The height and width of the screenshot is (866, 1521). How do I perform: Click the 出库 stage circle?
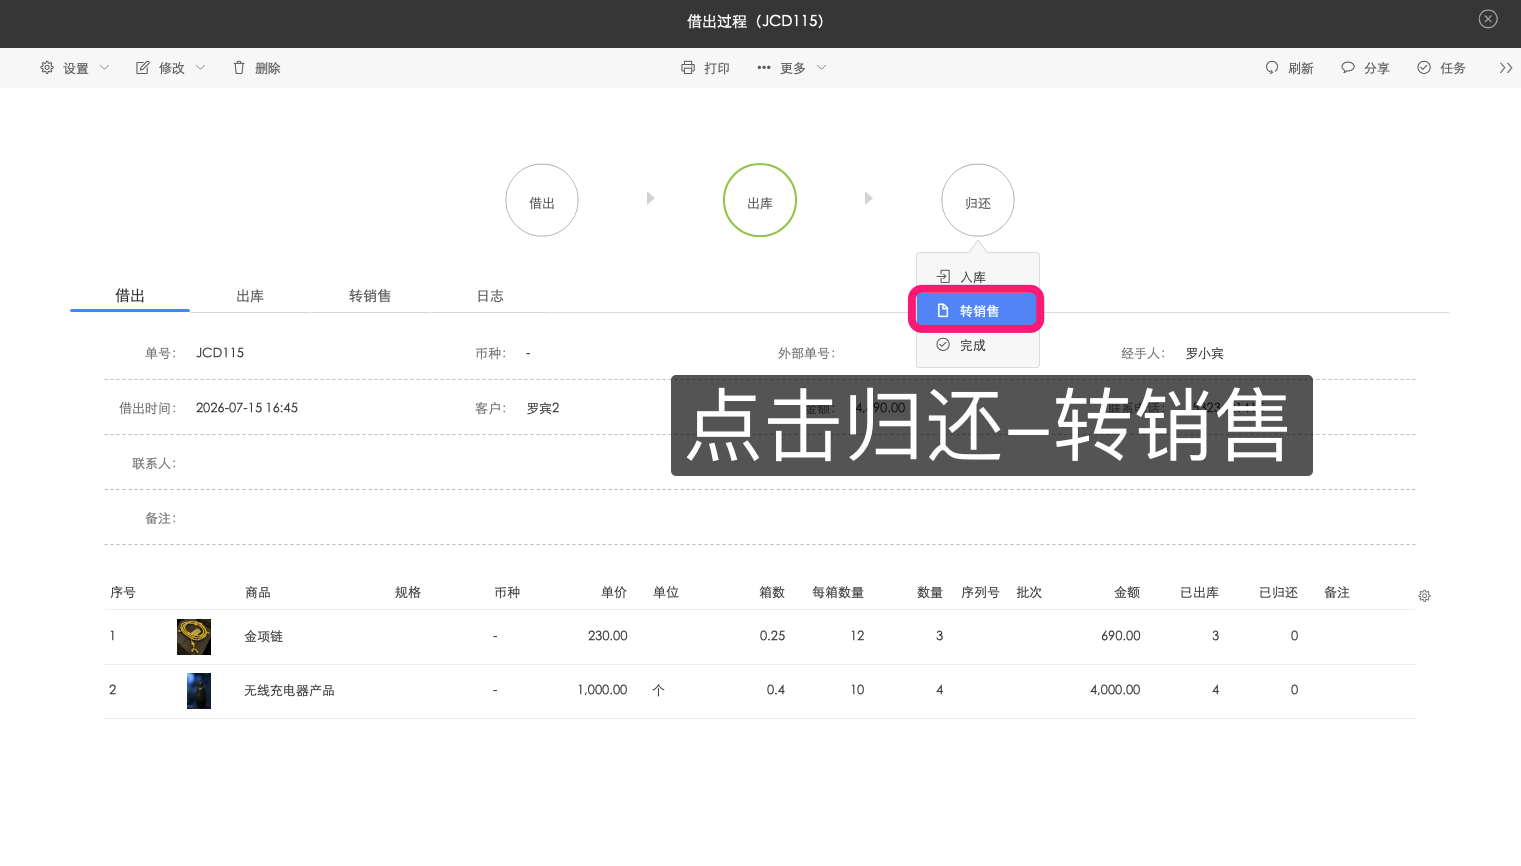coord(760,200)
